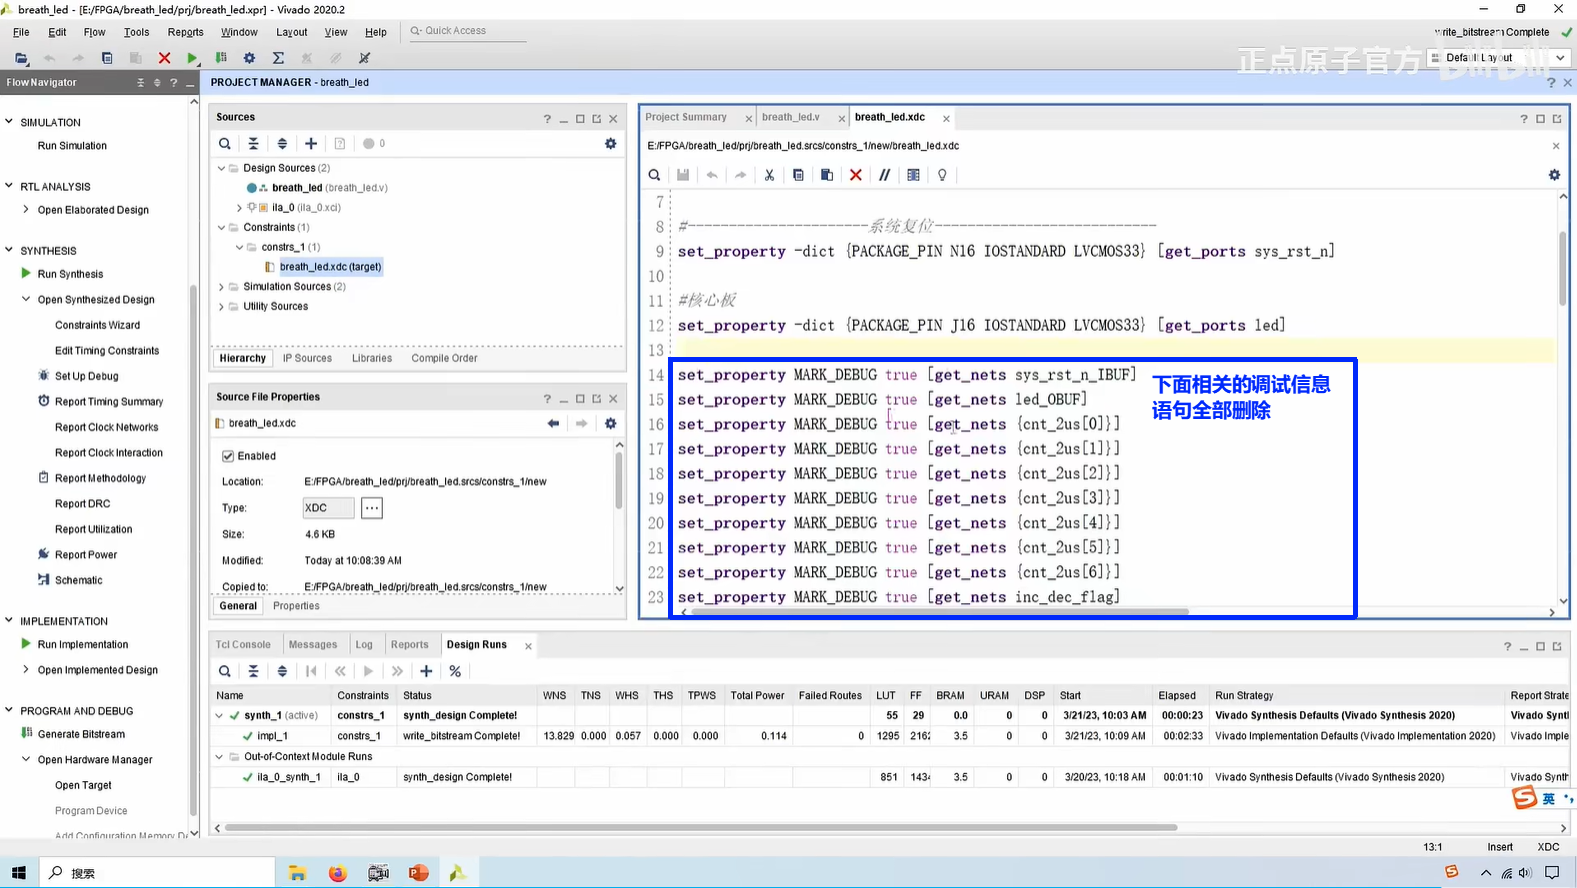Search in the Design Runs panel

[225, 671]
